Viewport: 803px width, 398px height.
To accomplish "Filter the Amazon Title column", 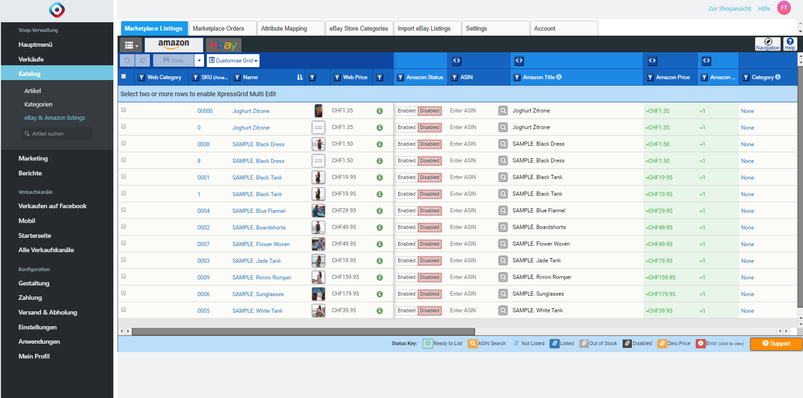I will point(517,77).
